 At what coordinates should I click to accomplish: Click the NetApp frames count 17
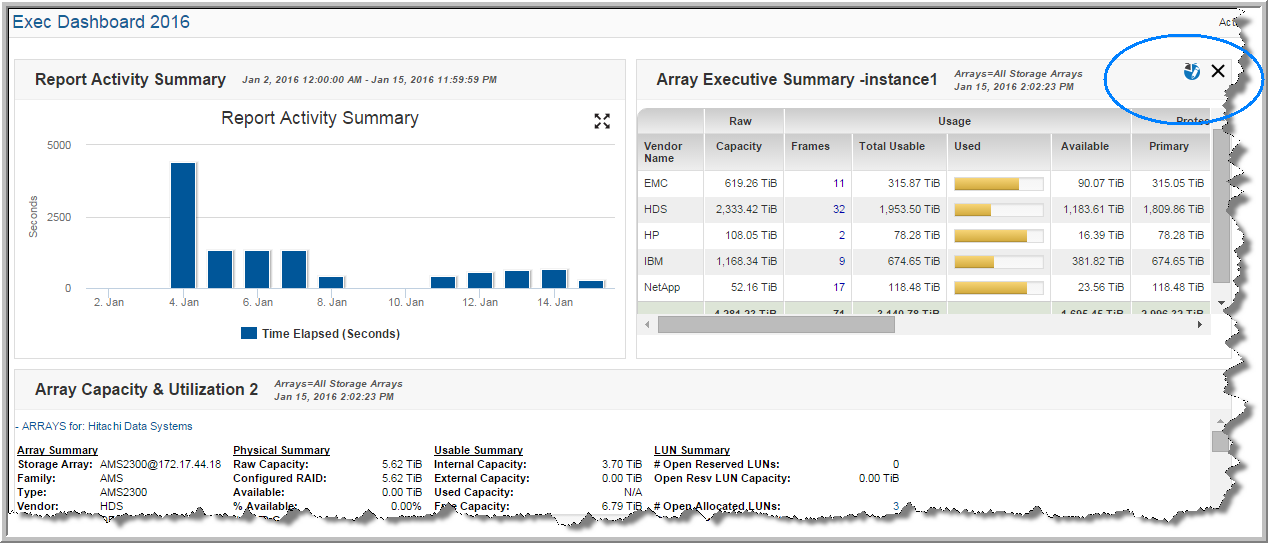(x=838, y=288)
